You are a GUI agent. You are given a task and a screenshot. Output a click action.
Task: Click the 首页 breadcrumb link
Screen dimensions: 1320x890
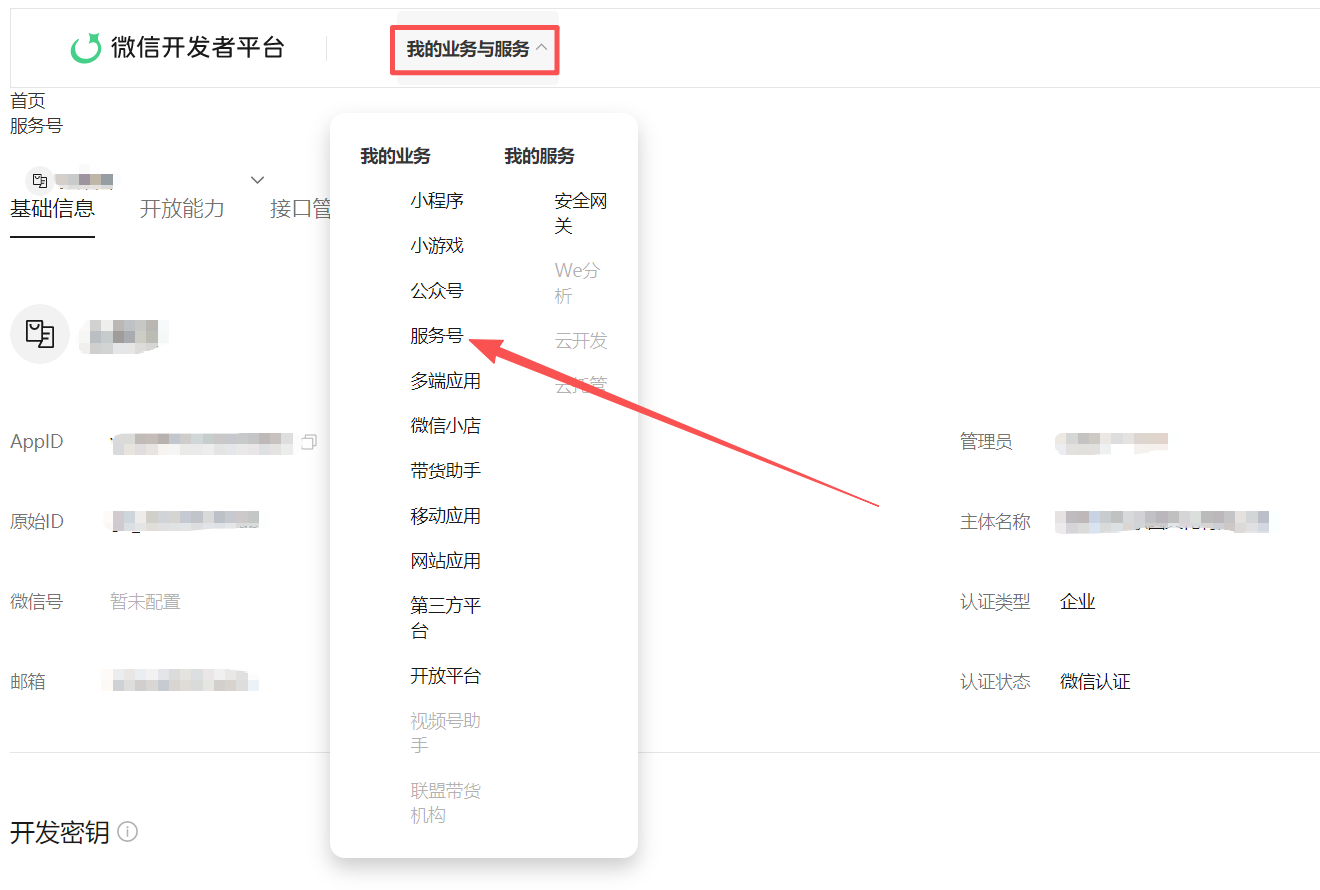click(28, 101)
